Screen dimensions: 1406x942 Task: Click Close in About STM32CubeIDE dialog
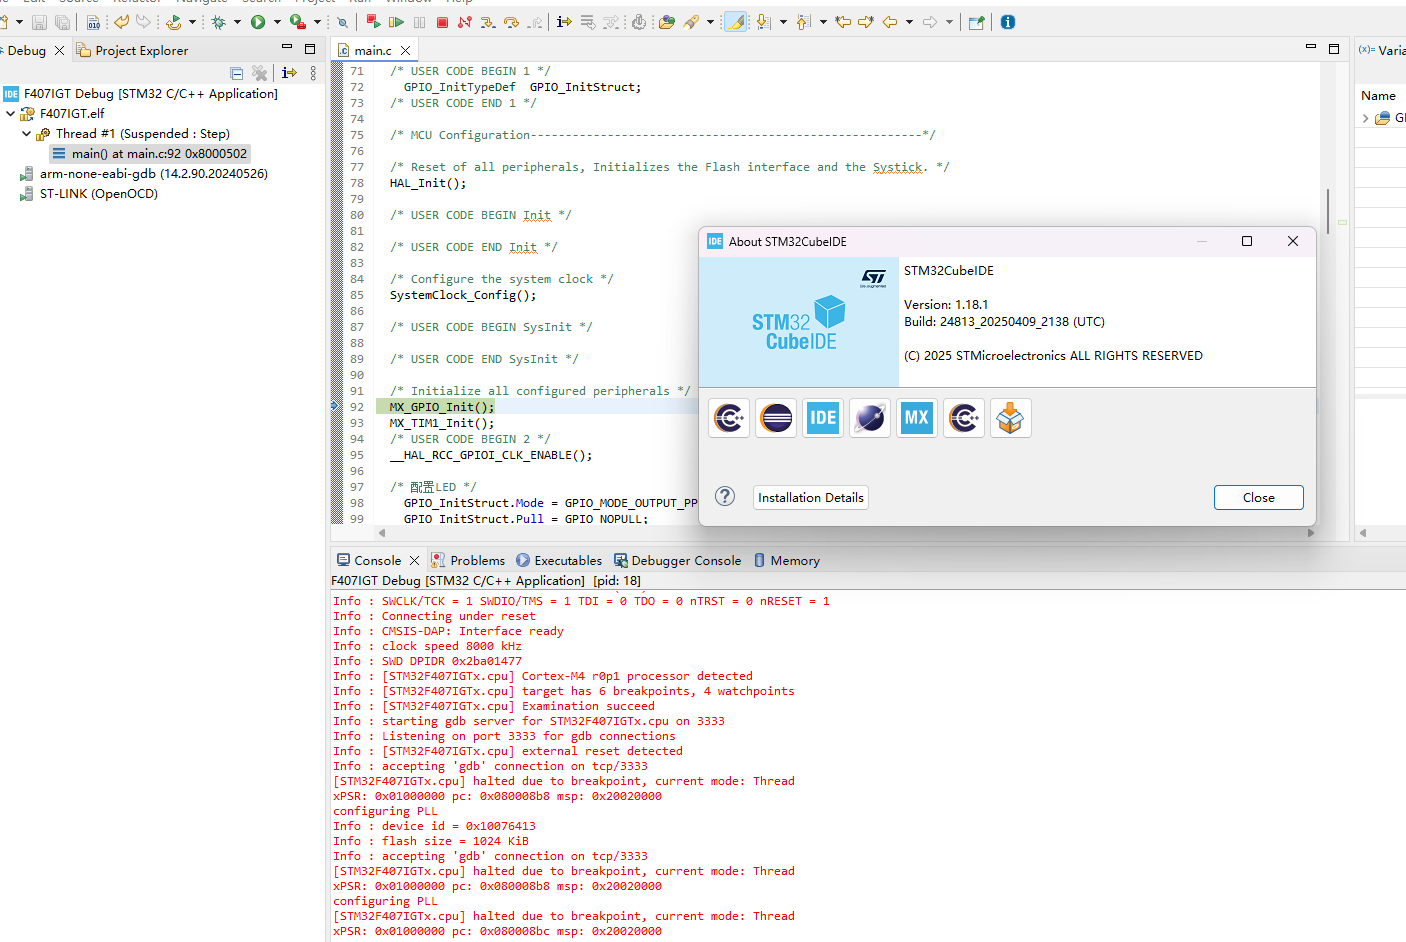(x=1259, y=497)
